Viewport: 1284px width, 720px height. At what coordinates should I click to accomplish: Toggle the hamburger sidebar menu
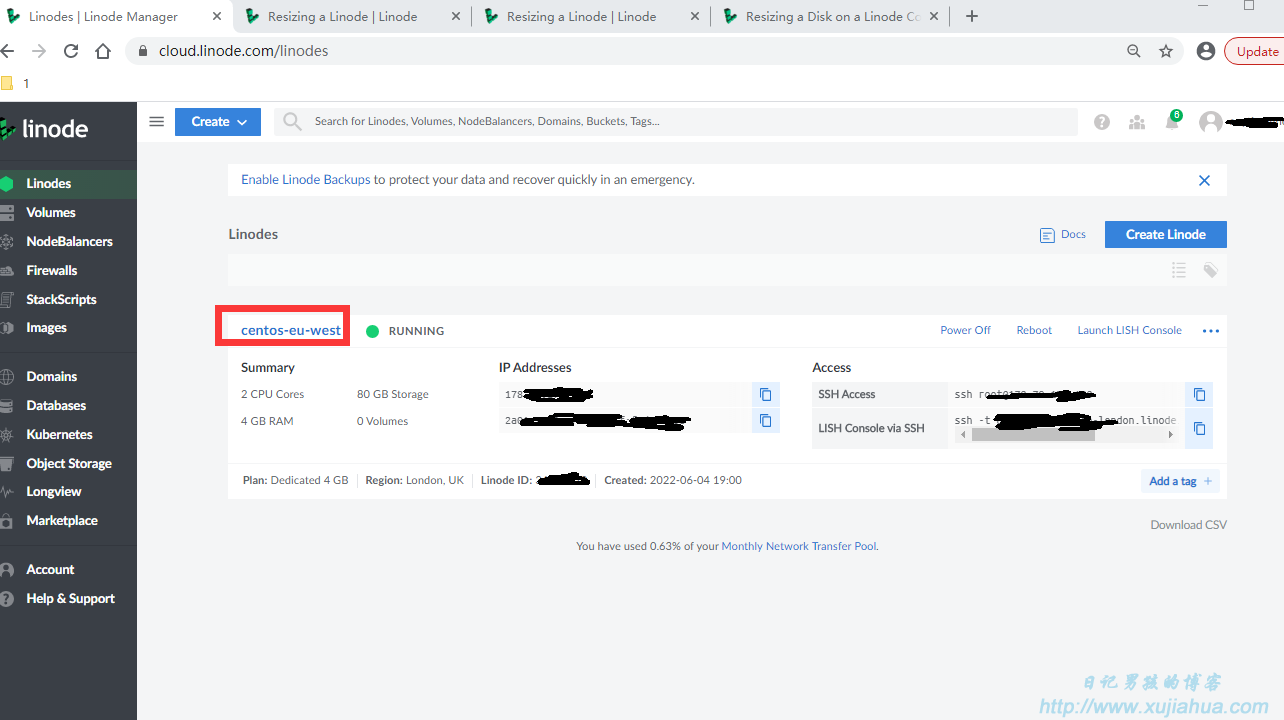coord(156,122)
